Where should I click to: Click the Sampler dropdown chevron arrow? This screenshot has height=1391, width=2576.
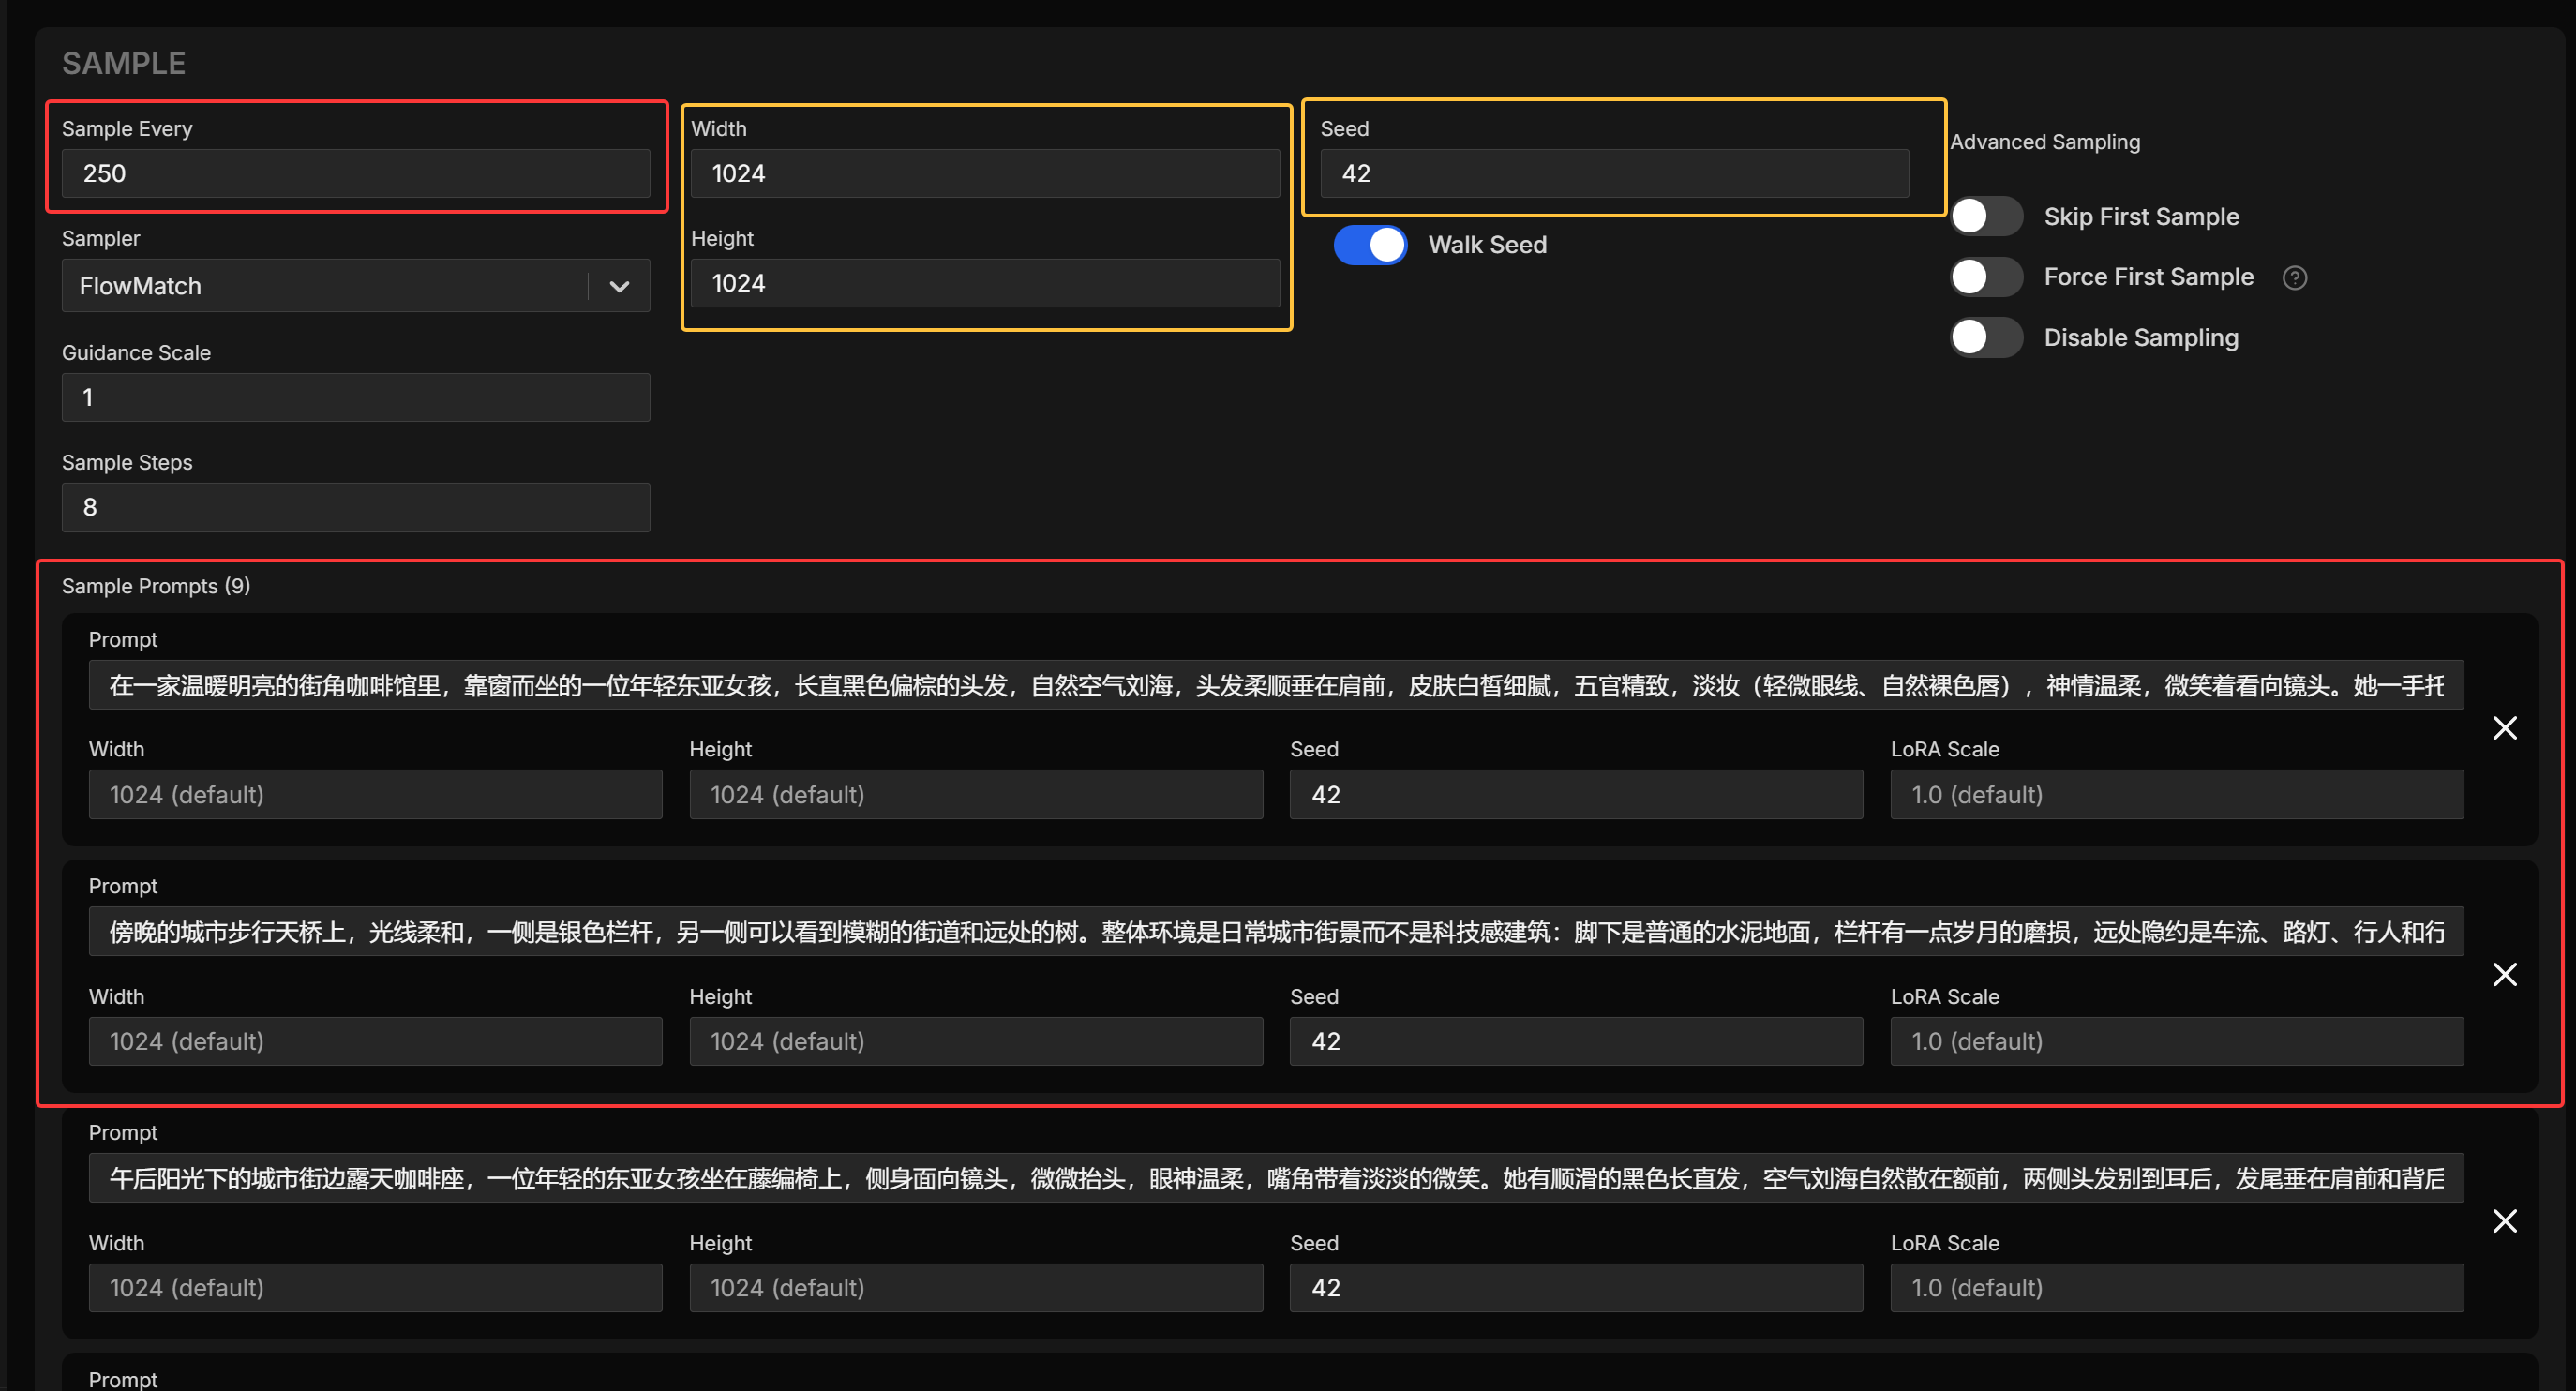[x=619, y=287]
